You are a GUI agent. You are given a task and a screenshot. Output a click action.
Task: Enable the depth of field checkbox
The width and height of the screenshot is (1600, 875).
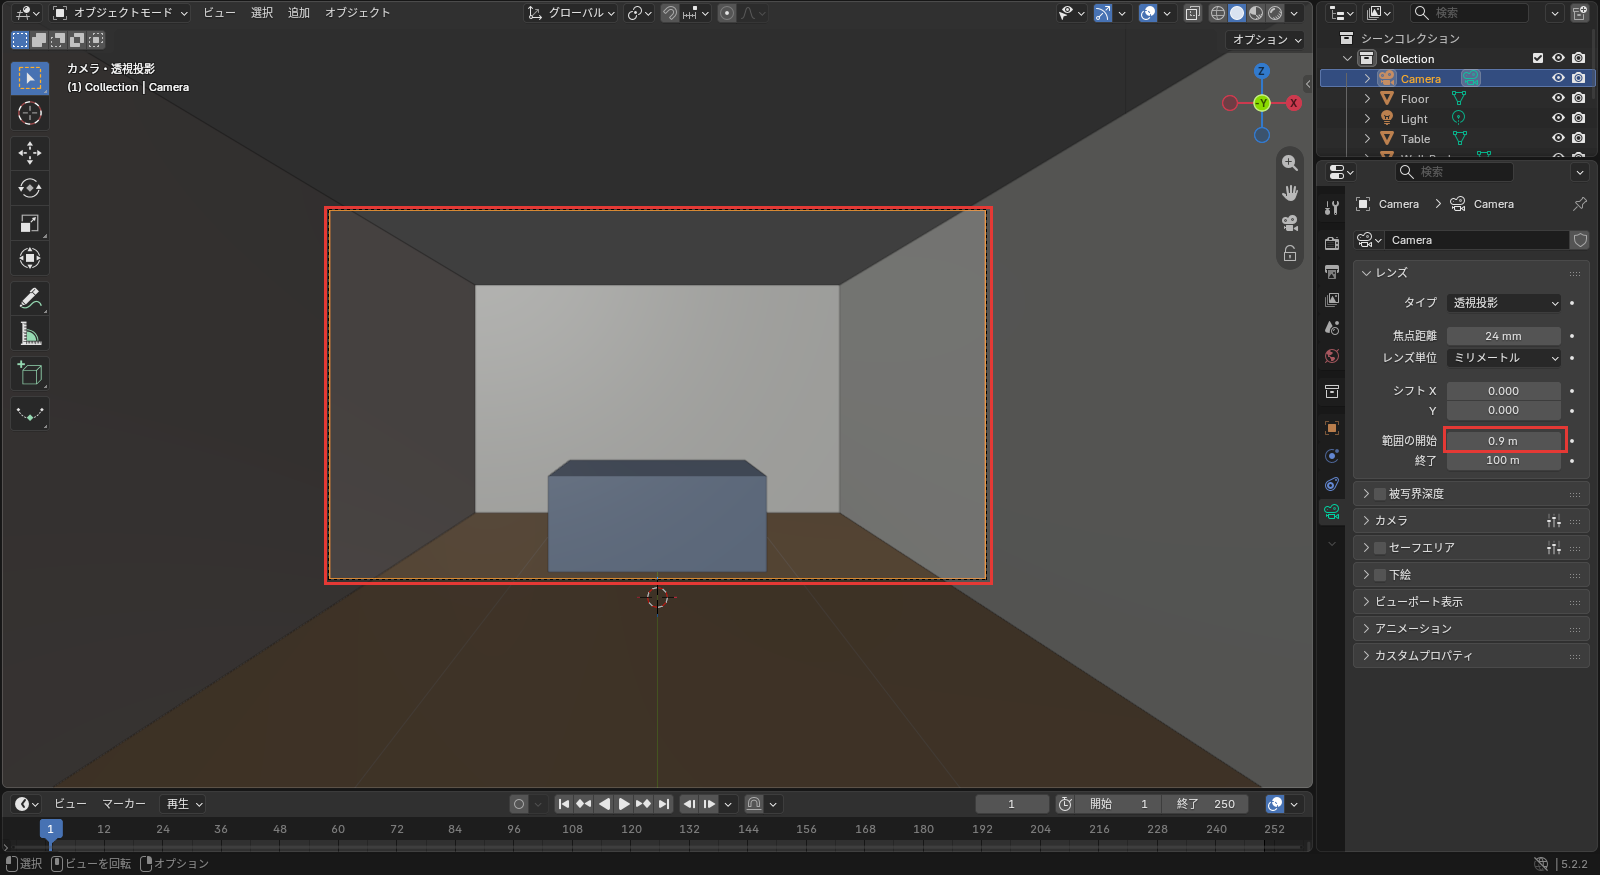coord(1380,494)
